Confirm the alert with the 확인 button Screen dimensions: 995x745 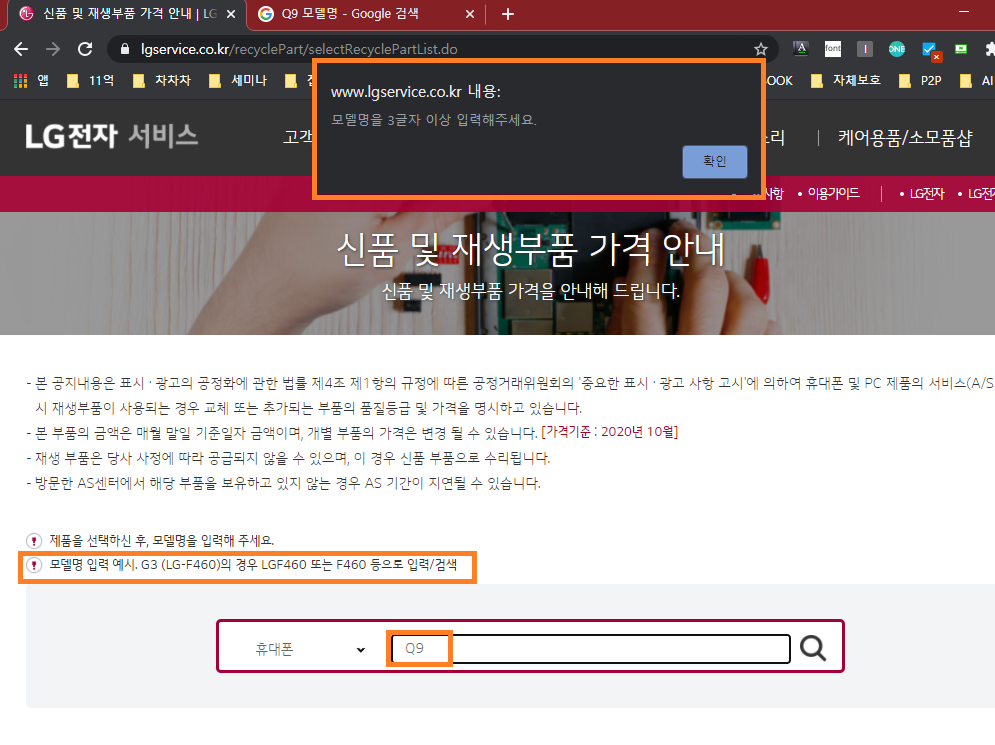(x=715, y=162)
